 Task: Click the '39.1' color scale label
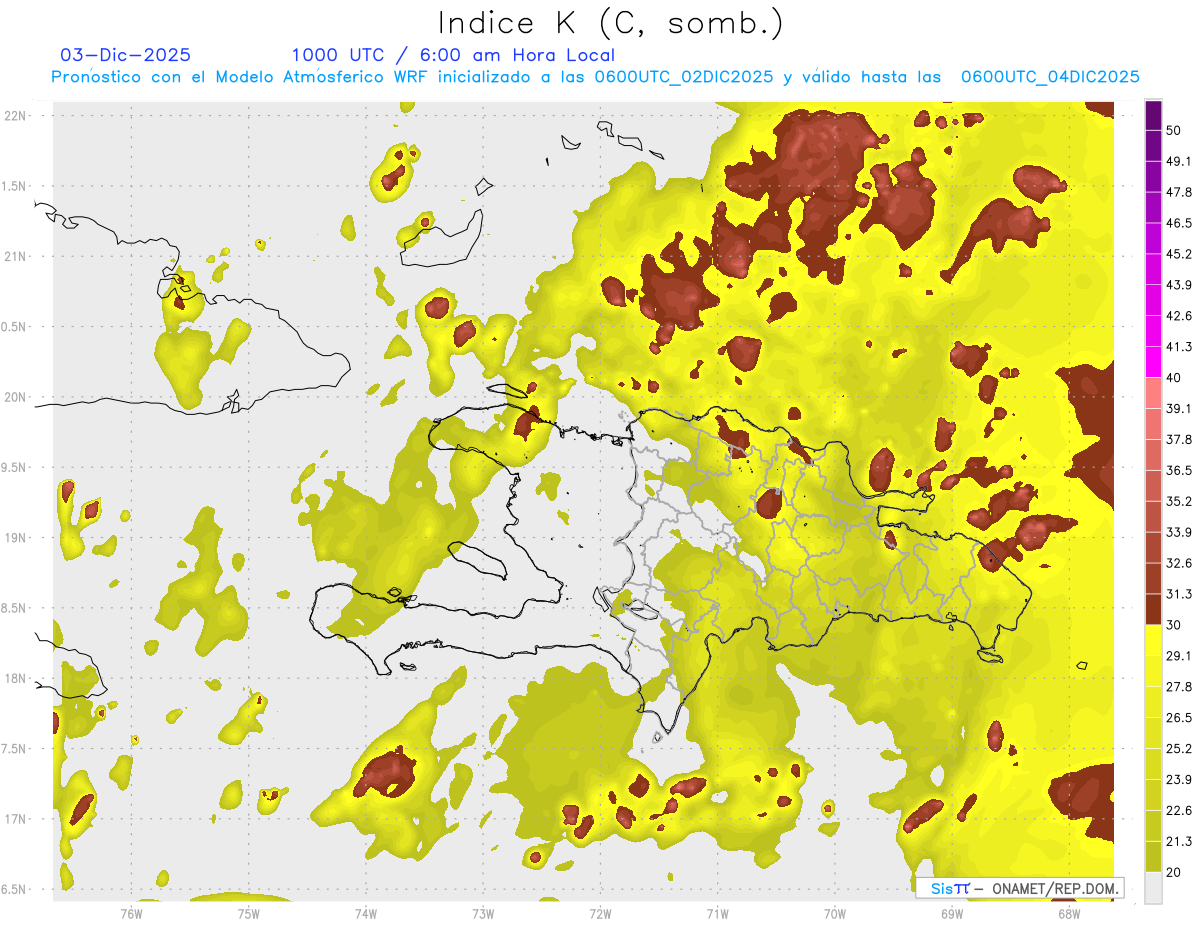[1178, 409]
